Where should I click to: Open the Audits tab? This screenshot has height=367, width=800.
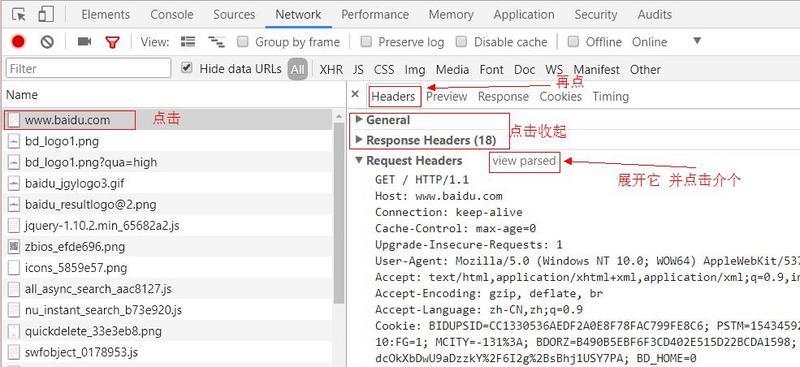[x=655, y=15]
